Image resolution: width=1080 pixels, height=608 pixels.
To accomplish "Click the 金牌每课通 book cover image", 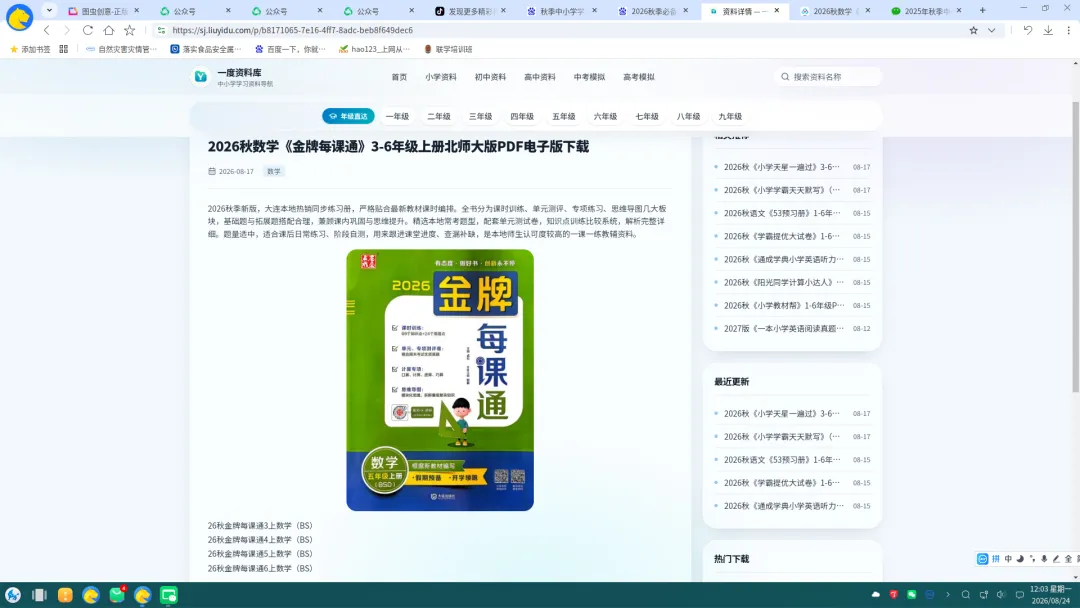I will [440, 380].
